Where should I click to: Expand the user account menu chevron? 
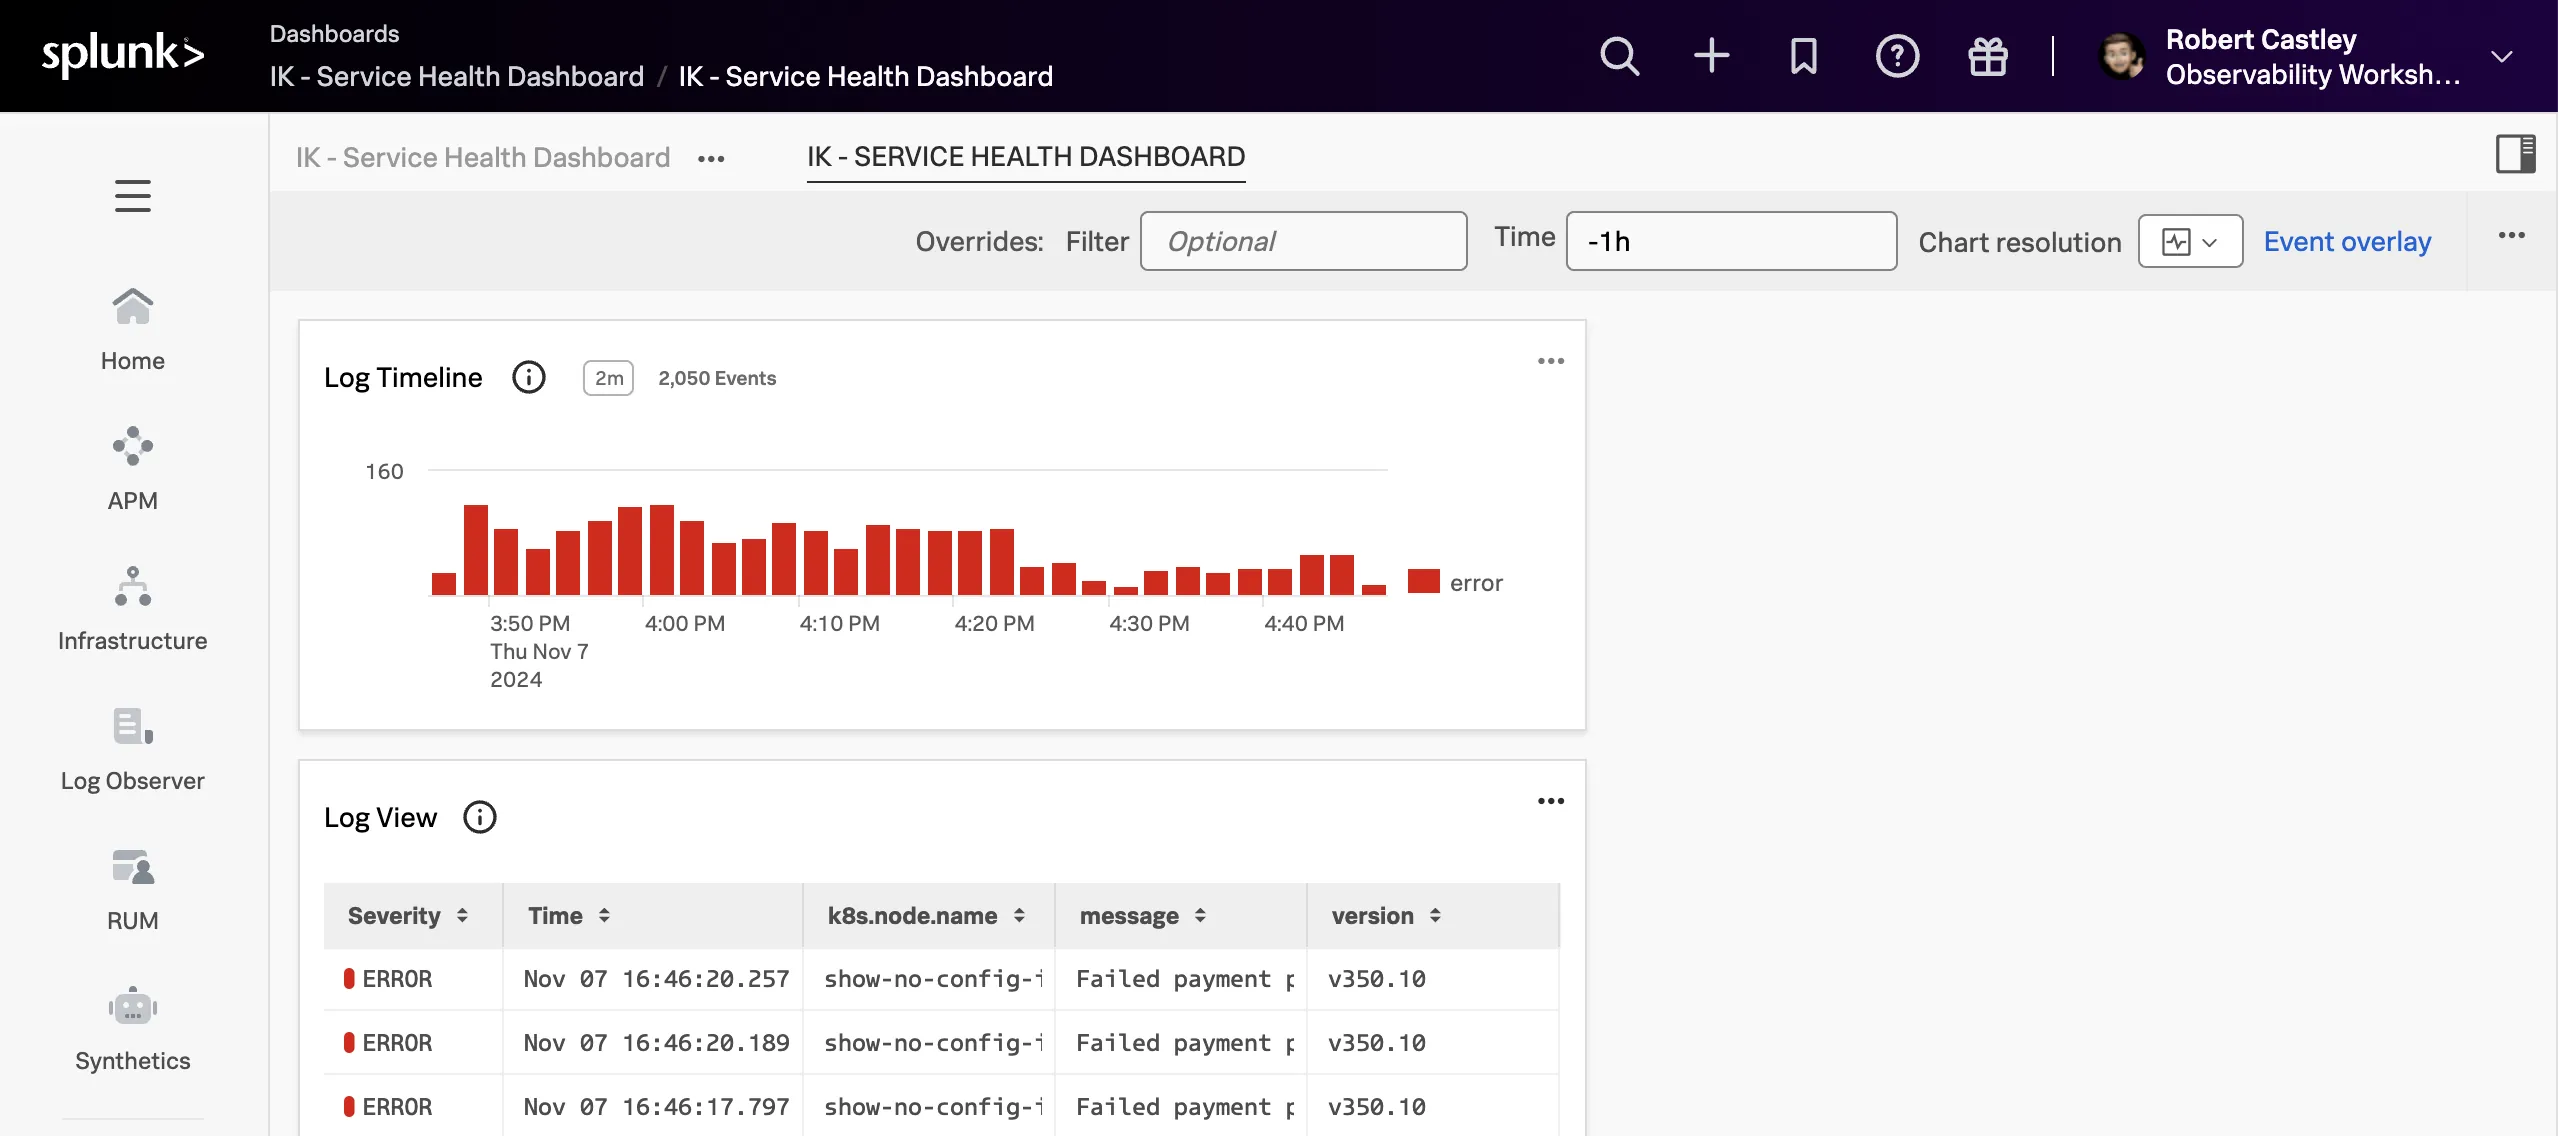point(2501,56)
